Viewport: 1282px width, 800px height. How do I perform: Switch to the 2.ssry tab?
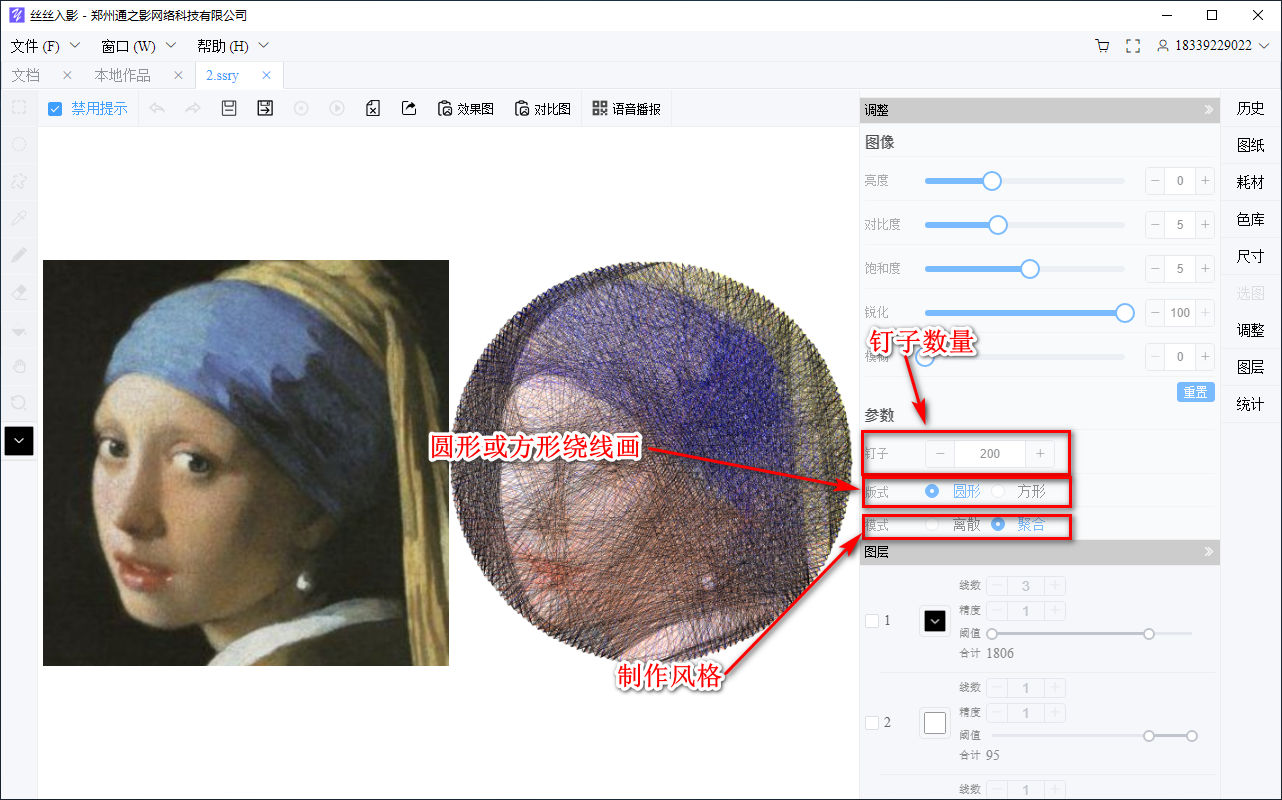click(220, 74)
